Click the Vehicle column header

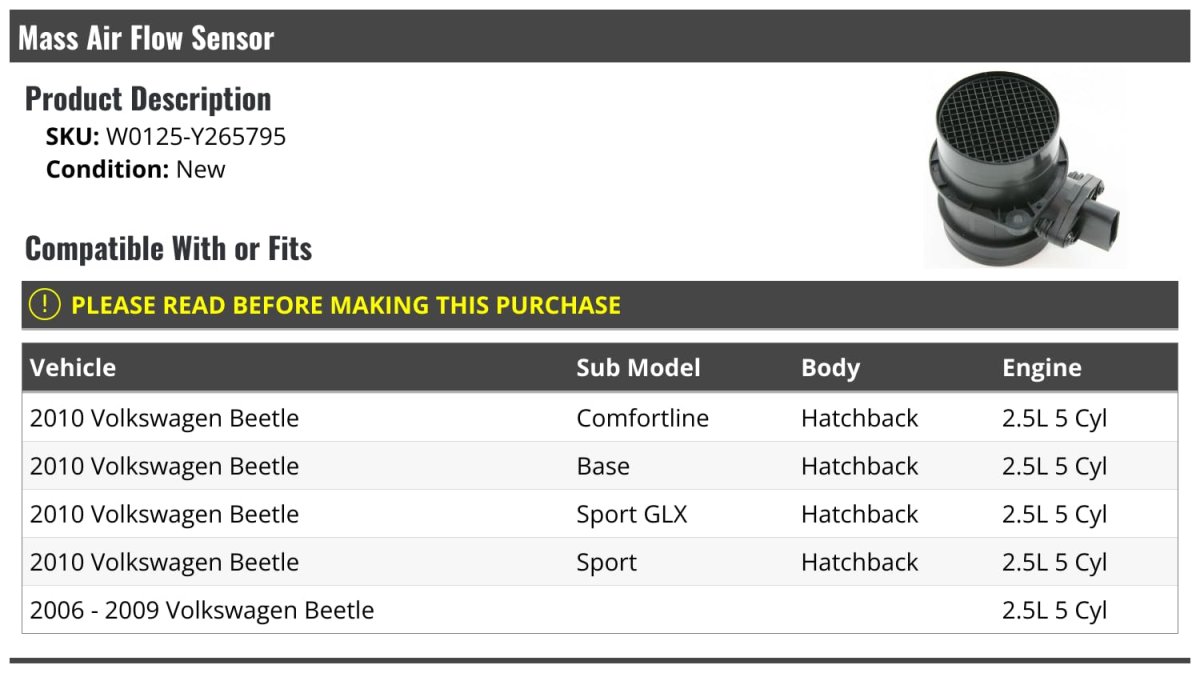[x=73, y=367]
